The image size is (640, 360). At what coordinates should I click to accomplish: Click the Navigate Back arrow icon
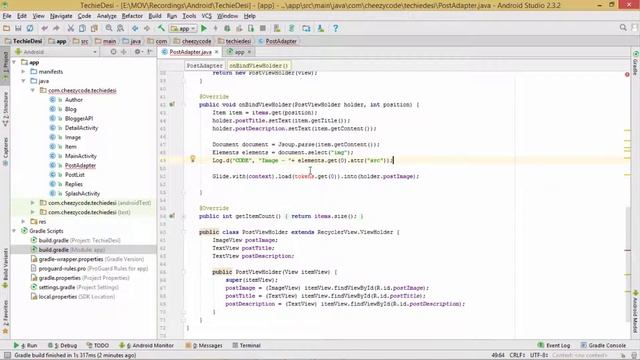pos(135,28)
